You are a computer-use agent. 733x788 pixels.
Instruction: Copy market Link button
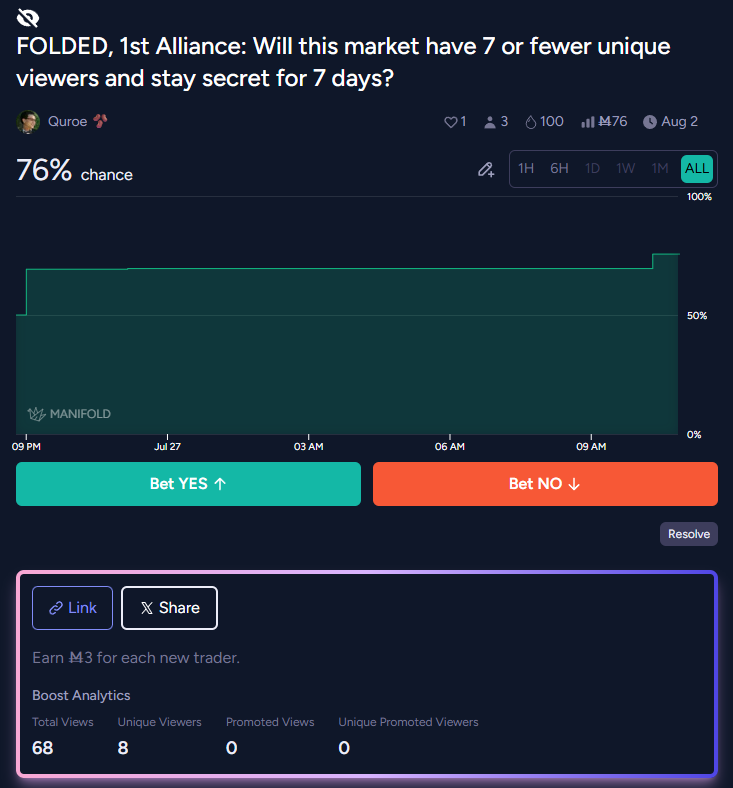[x=72, y=608]
